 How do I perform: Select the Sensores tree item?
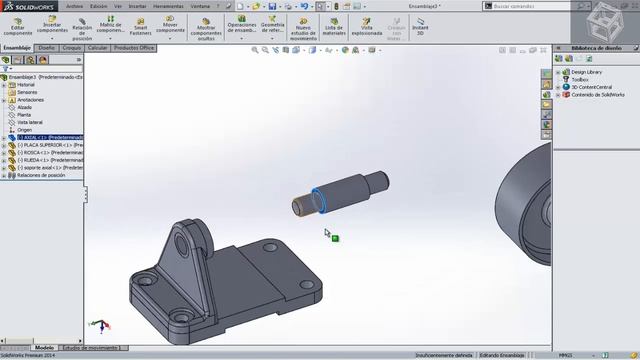click(x=27, y=92)
